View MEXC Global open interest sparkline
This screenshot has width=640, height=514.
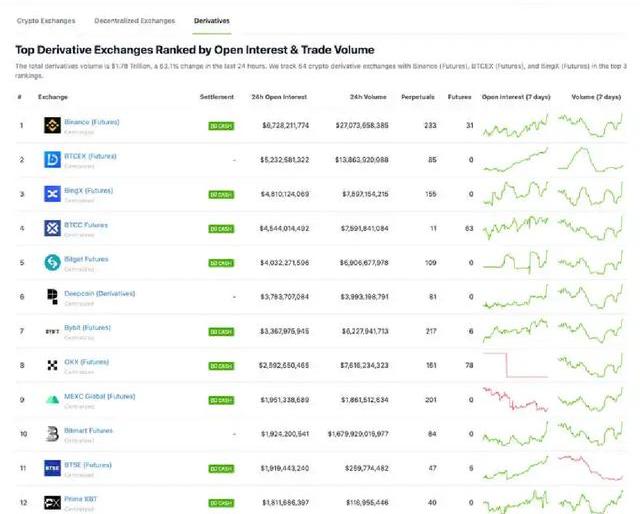pyautogui.click(x=516, y=399)
